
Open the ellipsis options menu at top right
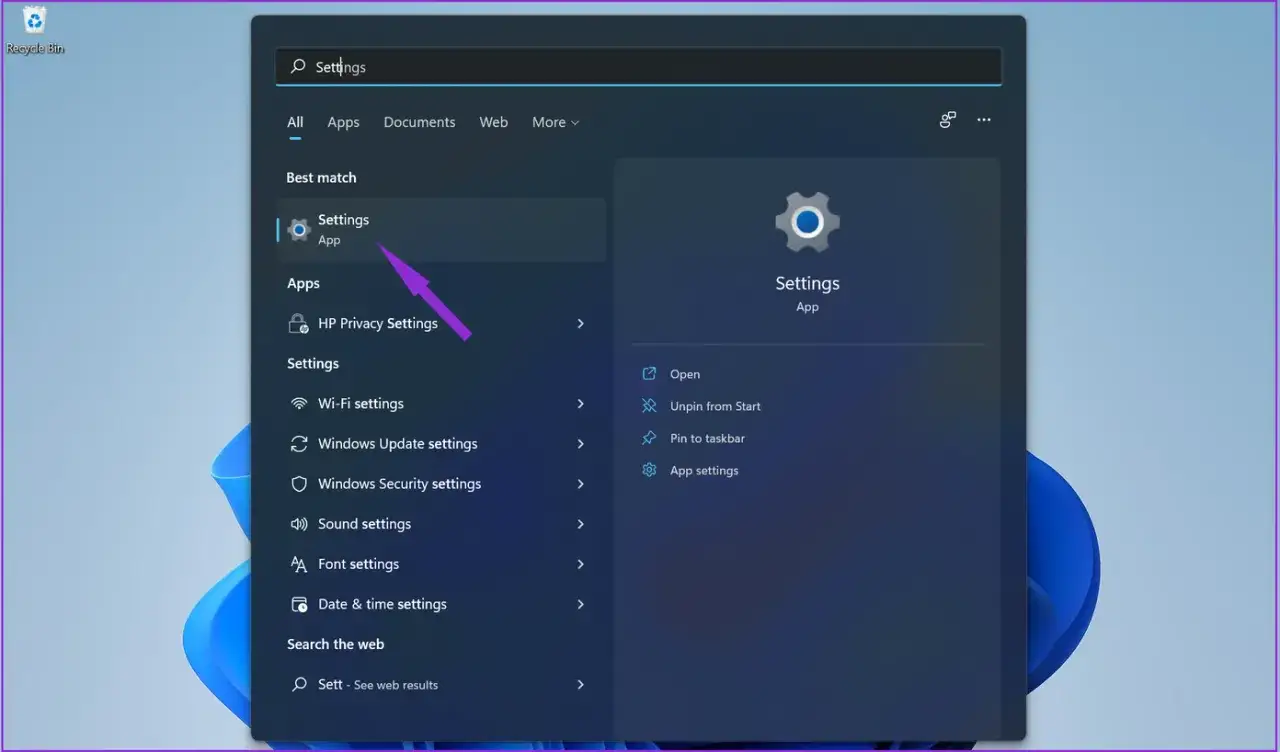click(x=984, y=120)
